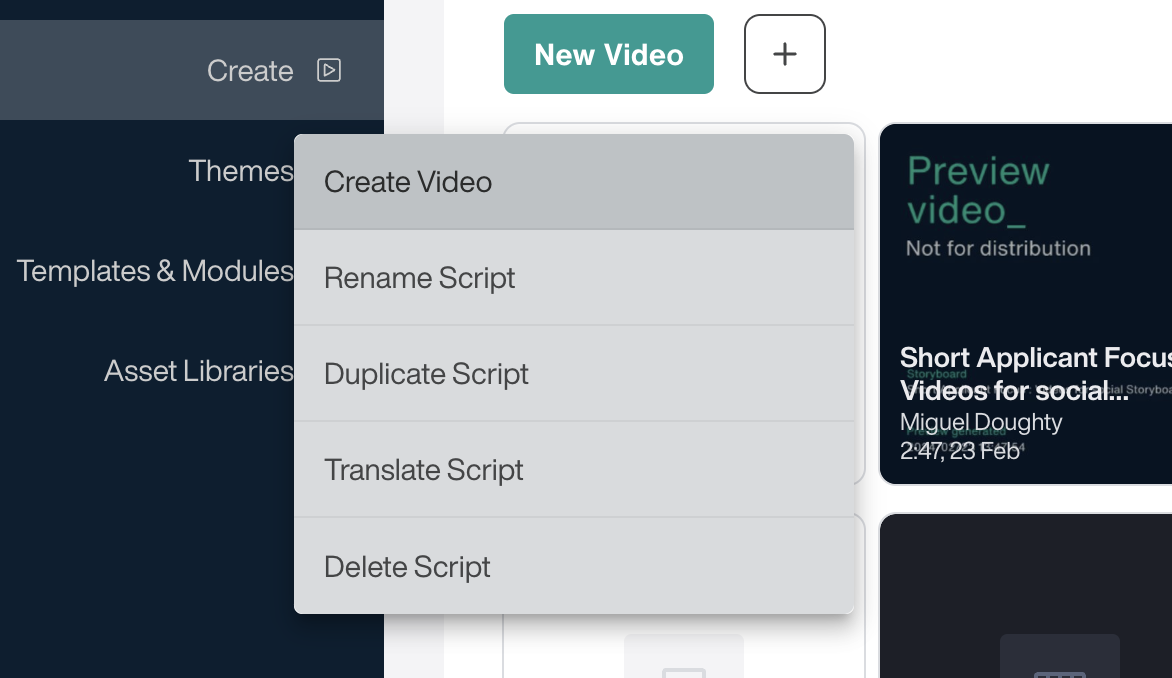
Task: Select Duplicate Script option
Action: [x=426, y=373]
